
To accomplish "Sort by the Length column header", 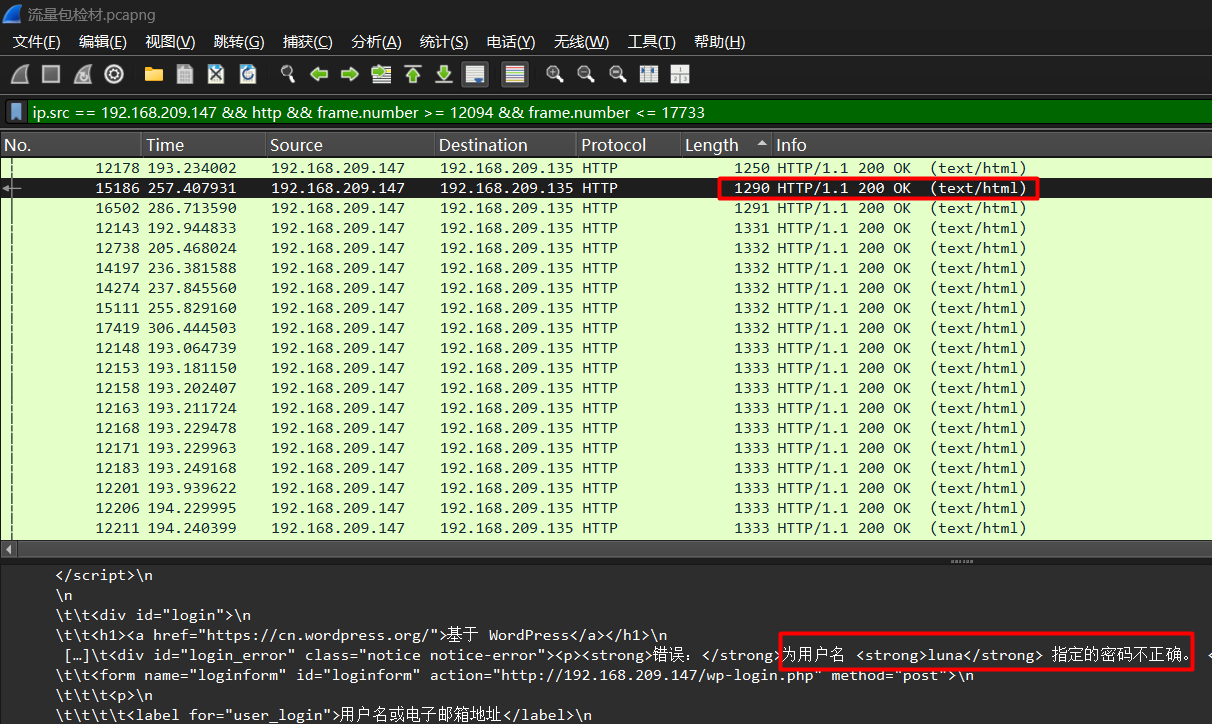I will [726, 145].
